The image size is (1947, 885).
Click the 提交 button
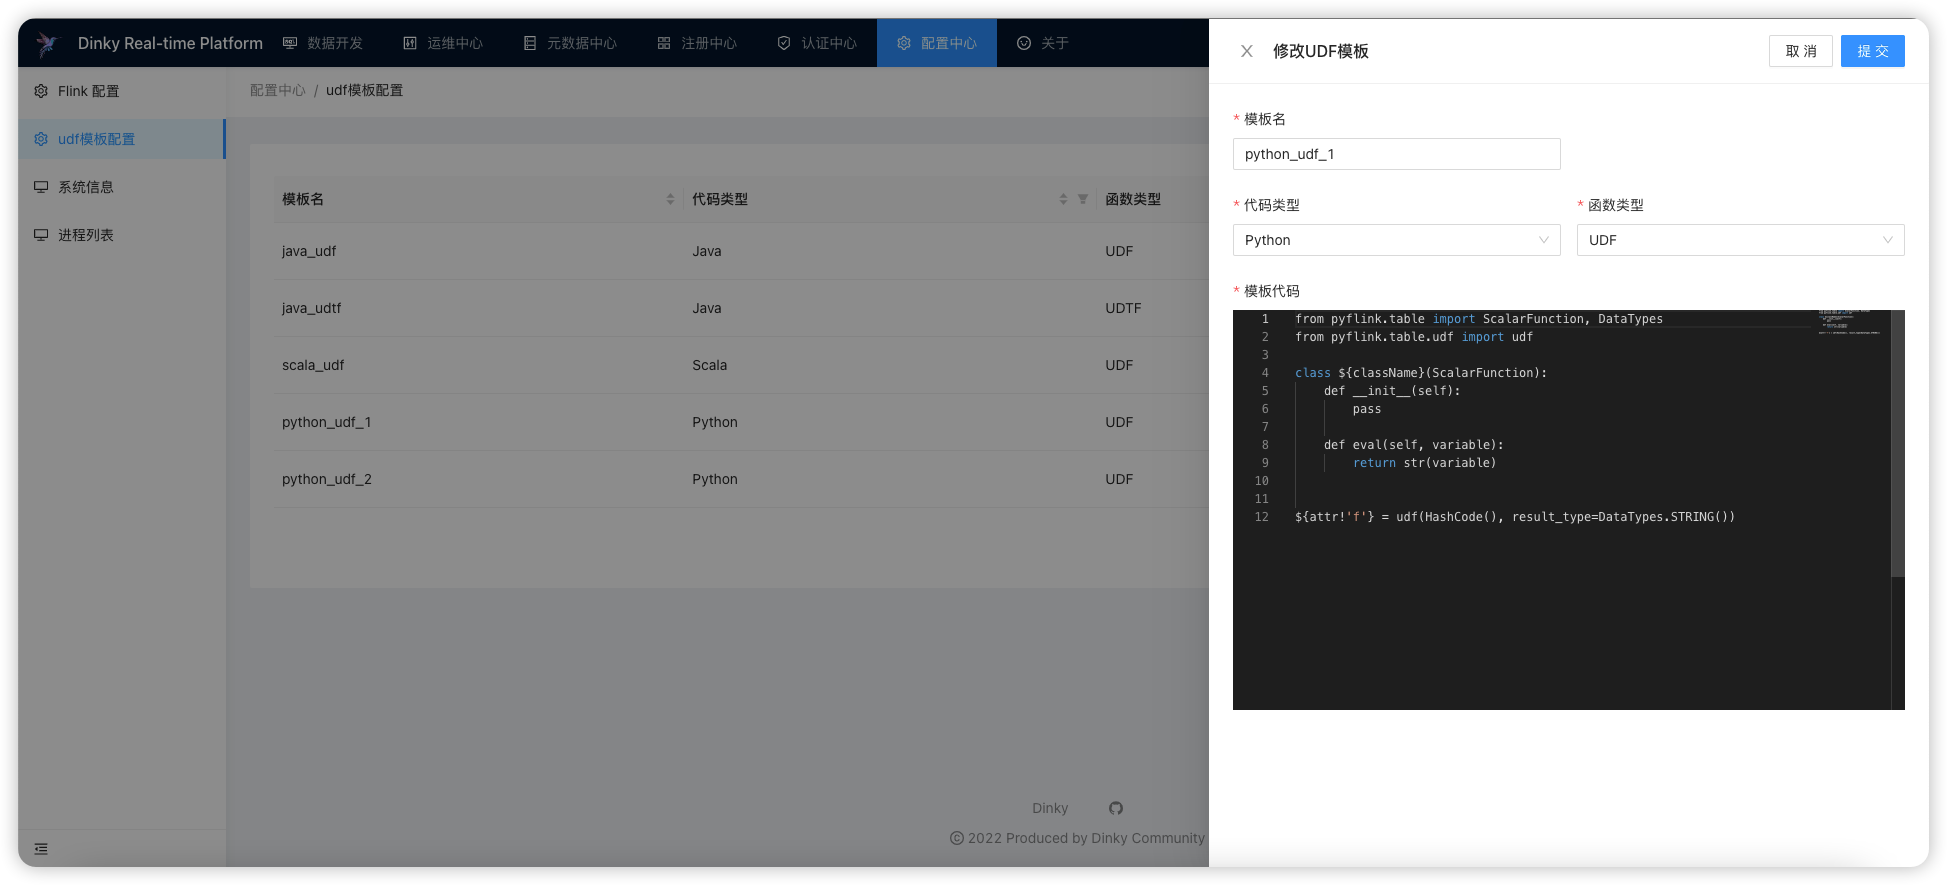(x=1873, y=51)
